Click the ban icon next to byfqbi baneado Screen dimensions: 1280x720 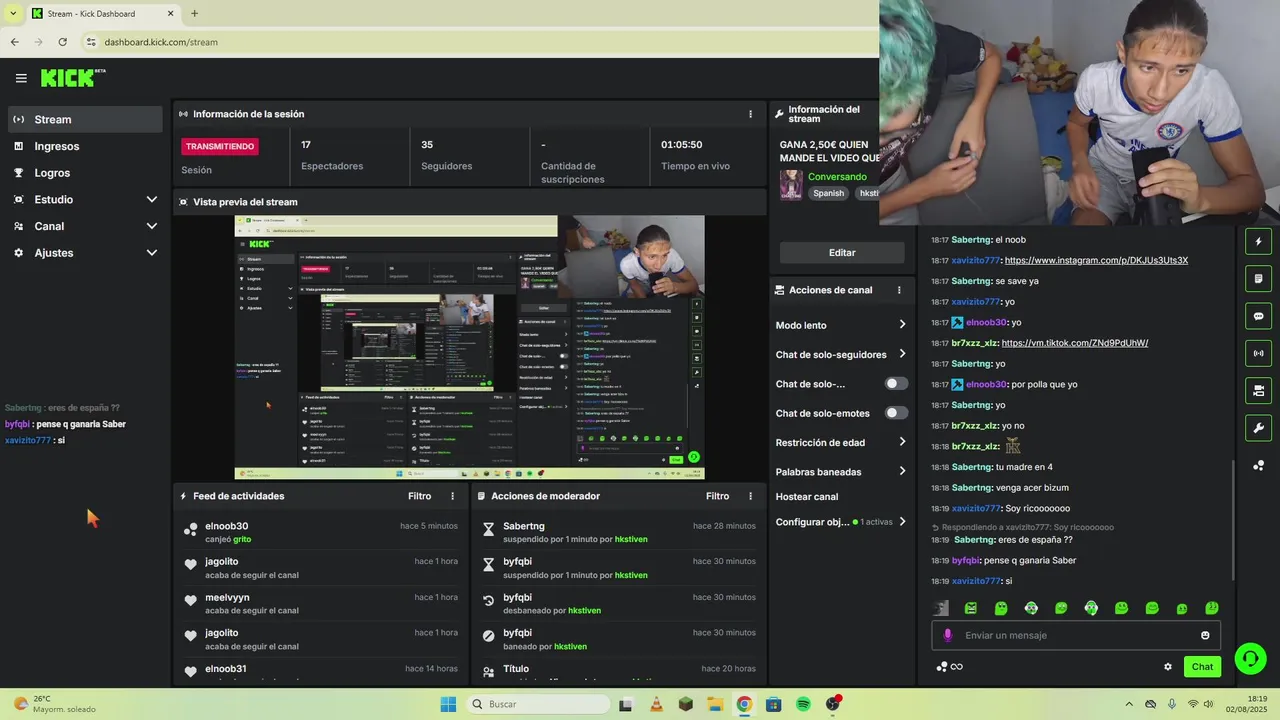click(488, 635)
